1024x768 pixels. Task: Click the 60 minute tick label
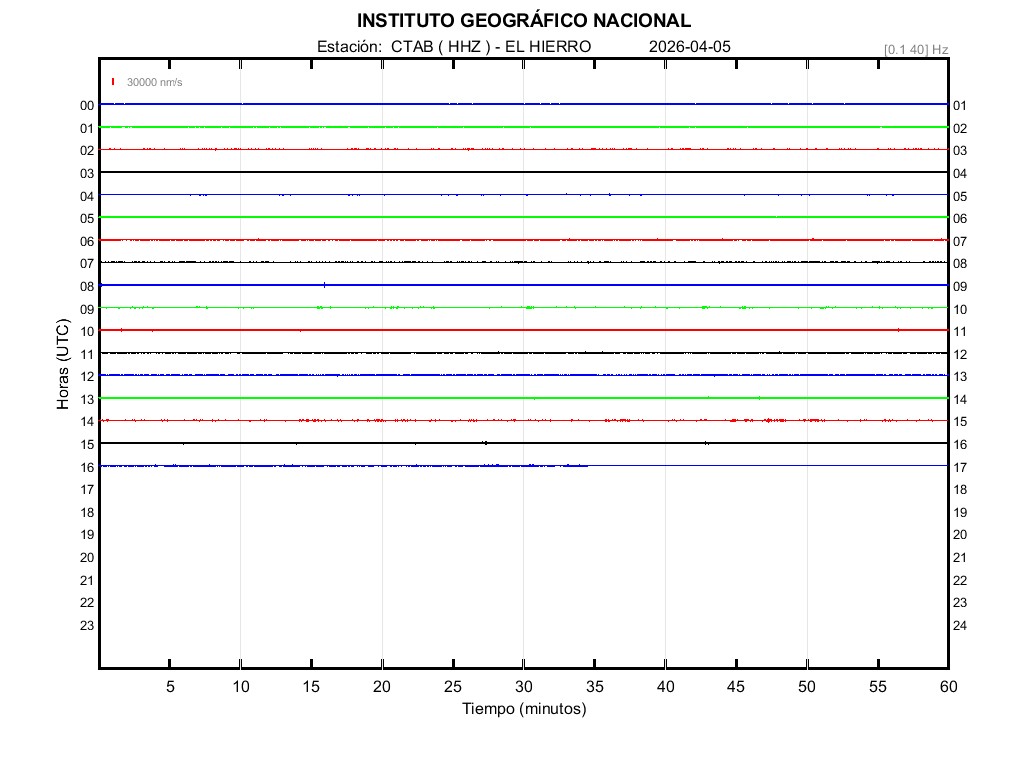point(948,686)
